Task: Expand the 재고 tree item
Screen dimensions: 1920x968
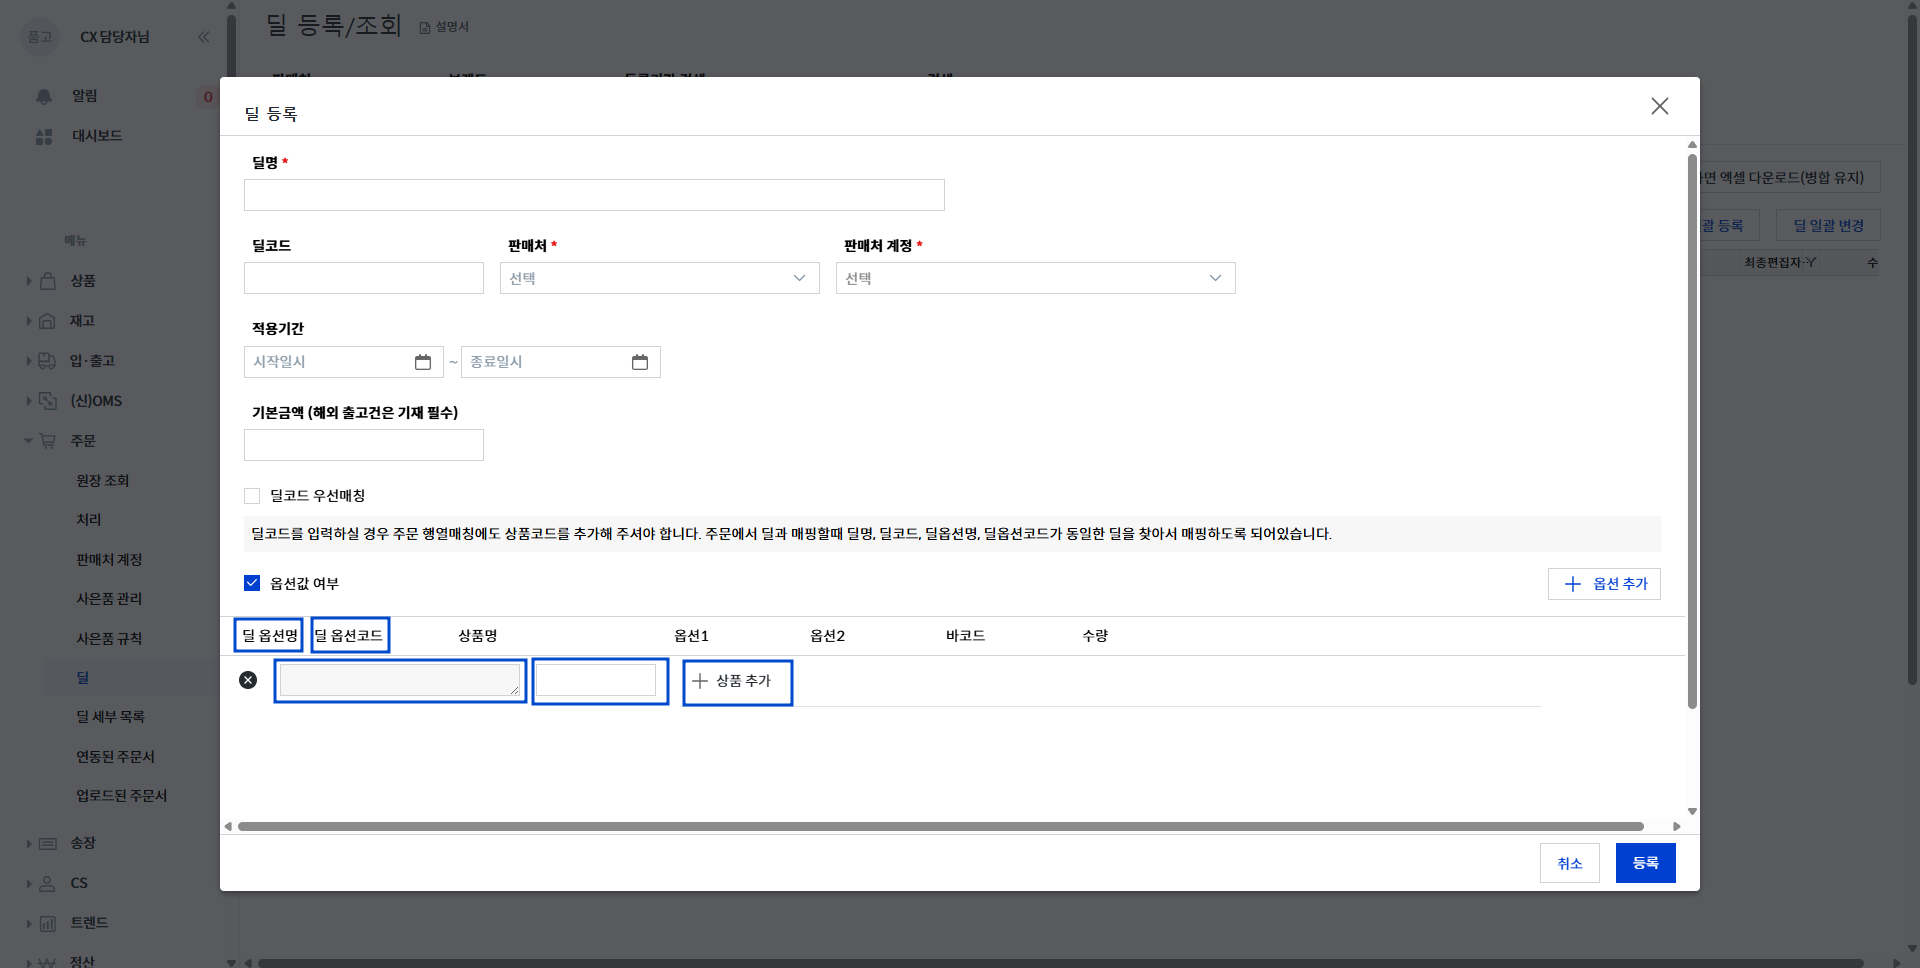Action: pos(82,321)
